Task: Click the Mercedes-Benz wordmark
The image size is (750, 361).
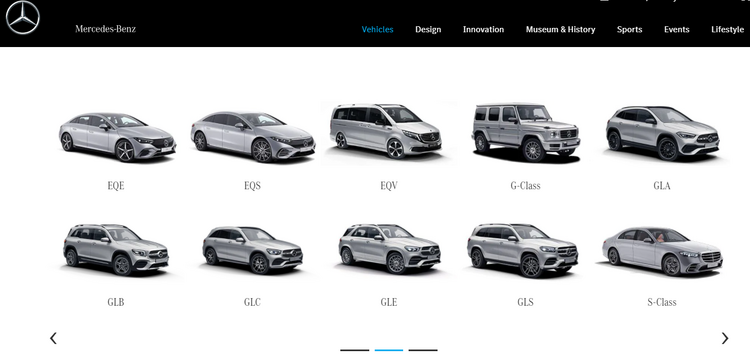Action: pos(105,29)
